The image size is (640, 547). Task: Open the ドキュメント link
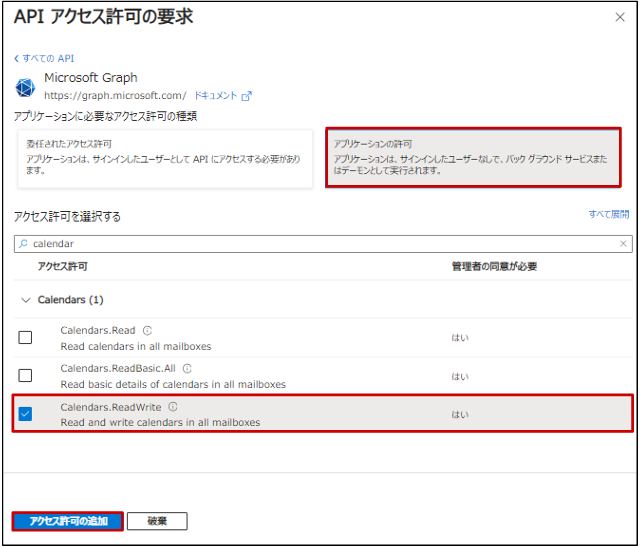coord(216,96)
